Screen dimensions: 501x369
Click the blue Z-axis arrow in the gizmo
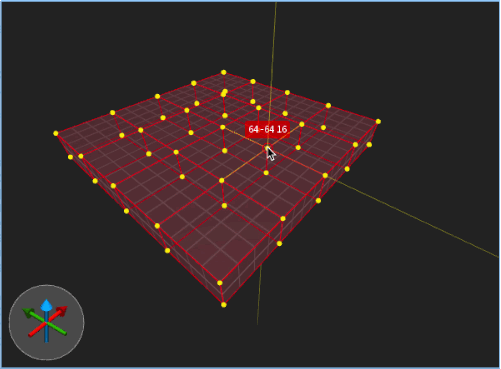tap(46, 306)
